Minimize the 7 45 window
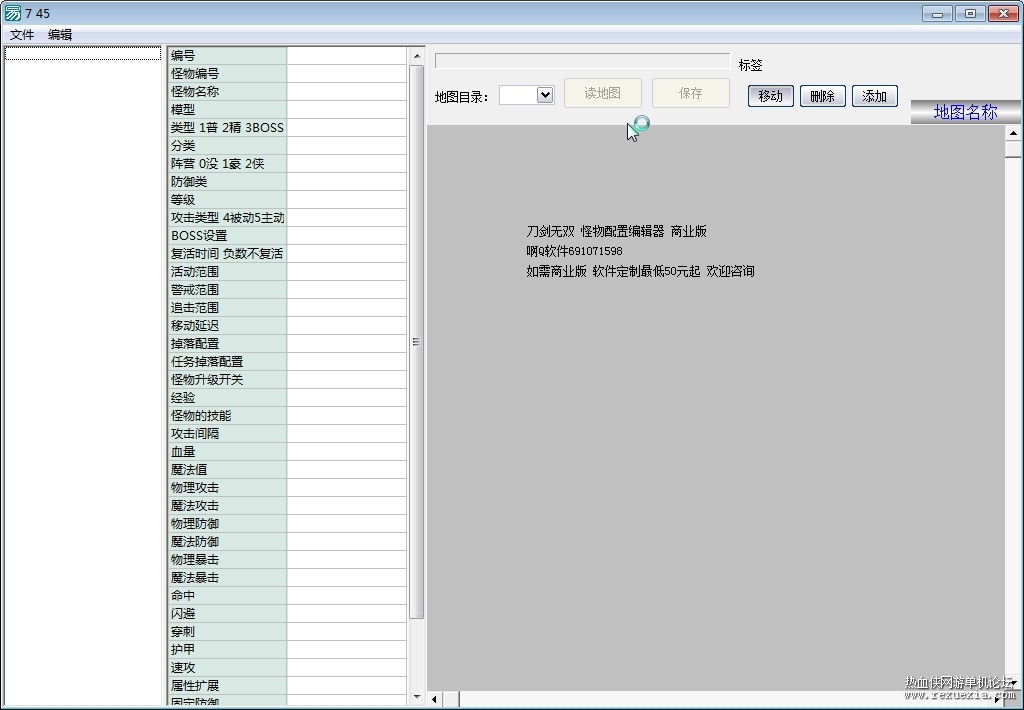1024x710 pixels. (x=937, y=14)
